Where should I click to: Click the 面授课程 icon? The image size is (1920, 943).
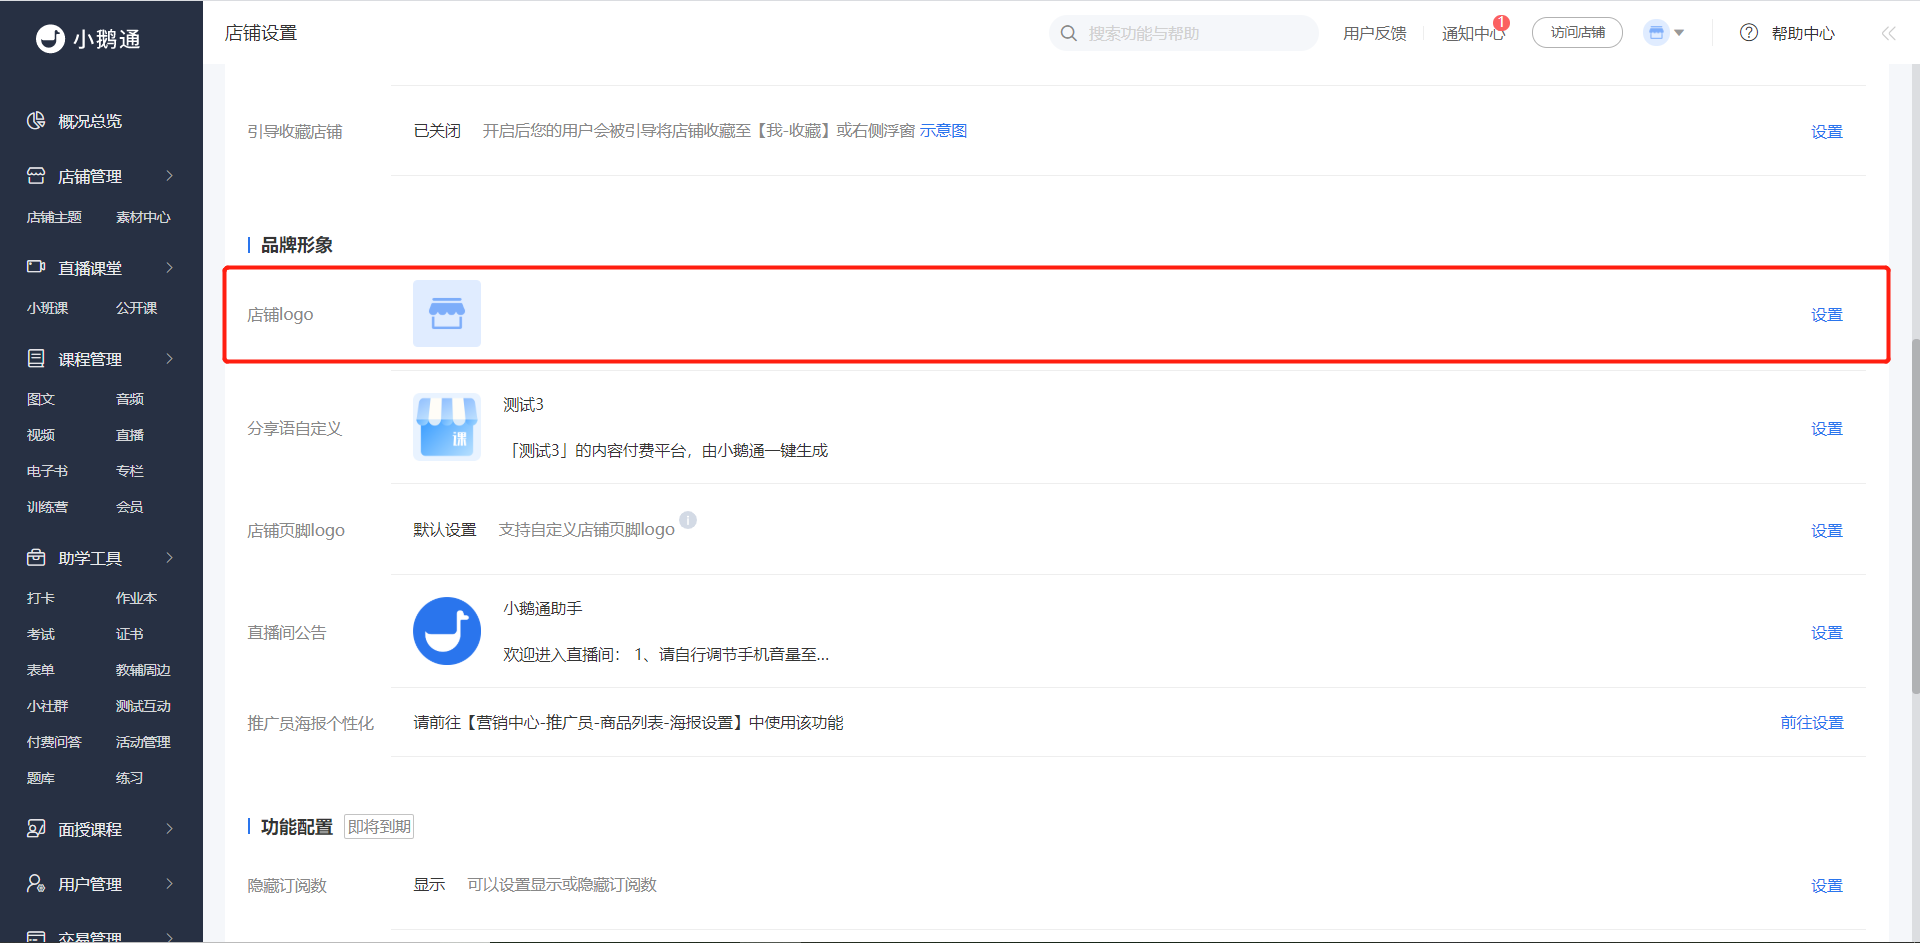[x=36, y=828]
